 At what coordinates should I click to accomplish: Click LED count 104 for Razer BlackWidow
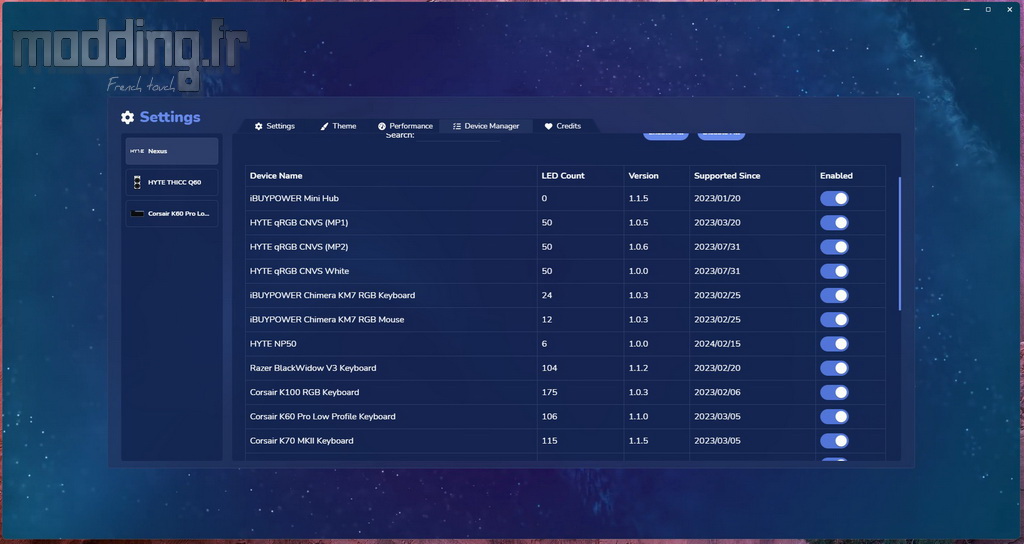pos(549,368)
